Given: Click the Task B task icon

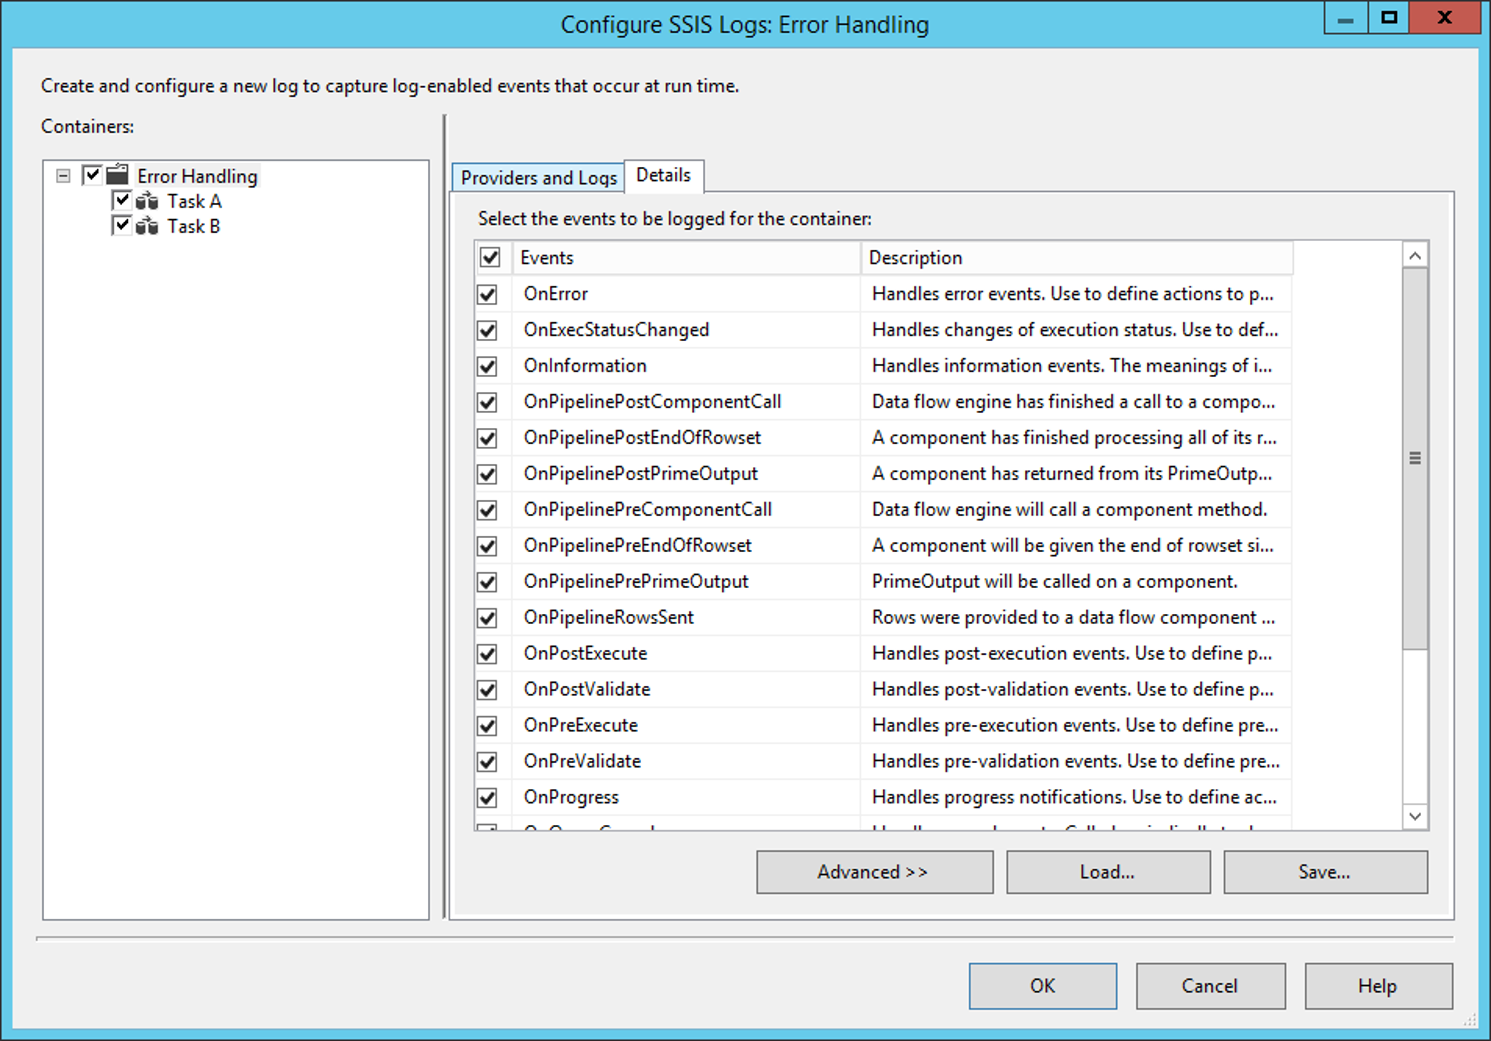Looking at the screenshot, I should 146,225.
